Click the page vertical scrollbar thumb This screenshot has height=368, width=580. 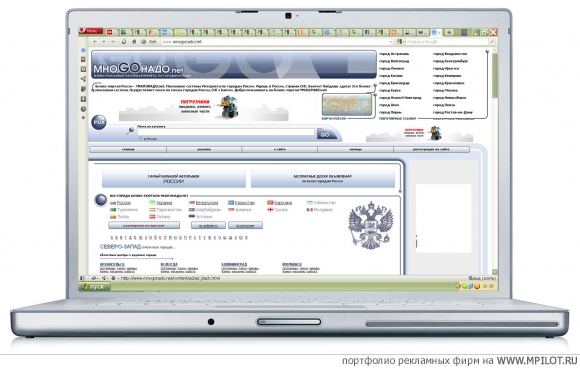[495, 76]
